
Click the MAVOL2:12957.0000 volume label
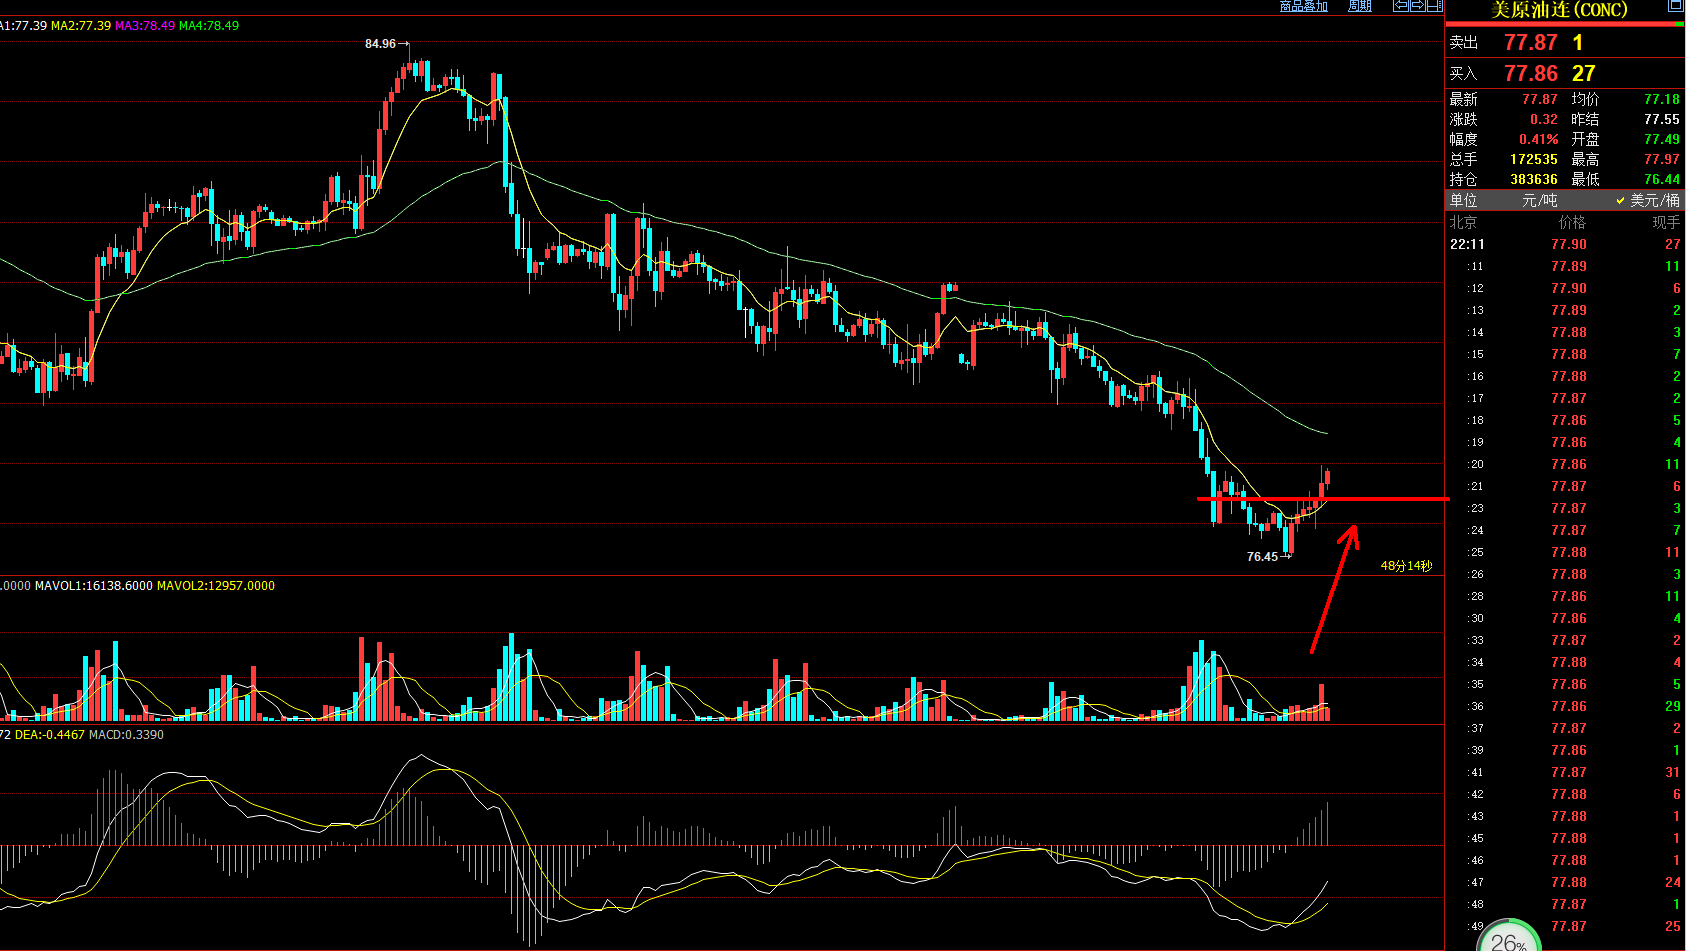pyautogui.click(x=216, y=586)
